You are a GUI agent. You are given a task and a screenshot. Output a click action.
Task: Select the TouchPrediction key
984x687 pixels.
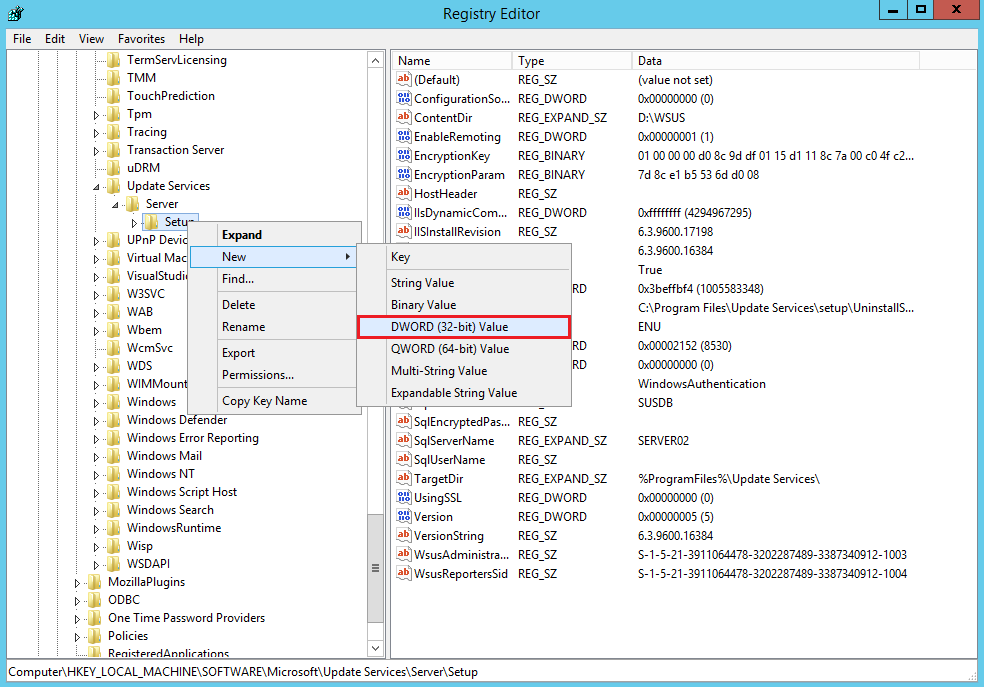click(x=171, y=95)
